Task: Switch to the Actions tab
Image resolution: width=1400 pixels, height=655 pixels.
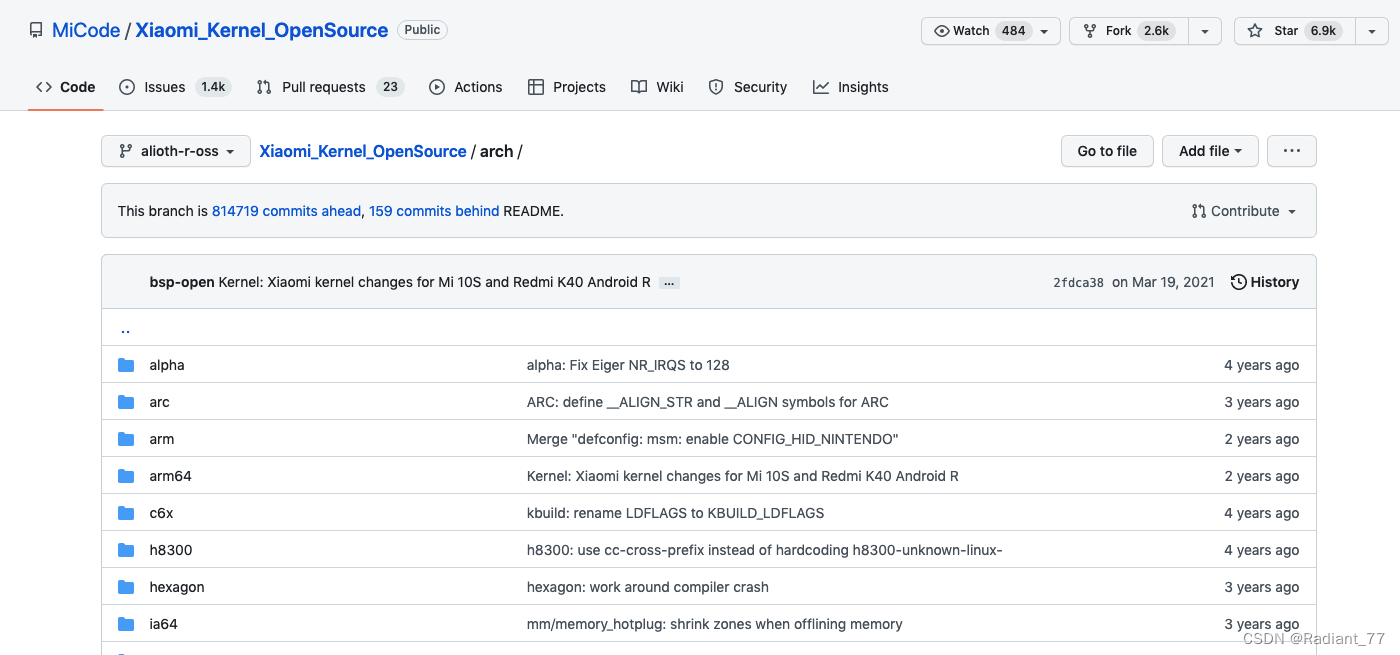Action: pyautogui.click(x=465, y=87)
